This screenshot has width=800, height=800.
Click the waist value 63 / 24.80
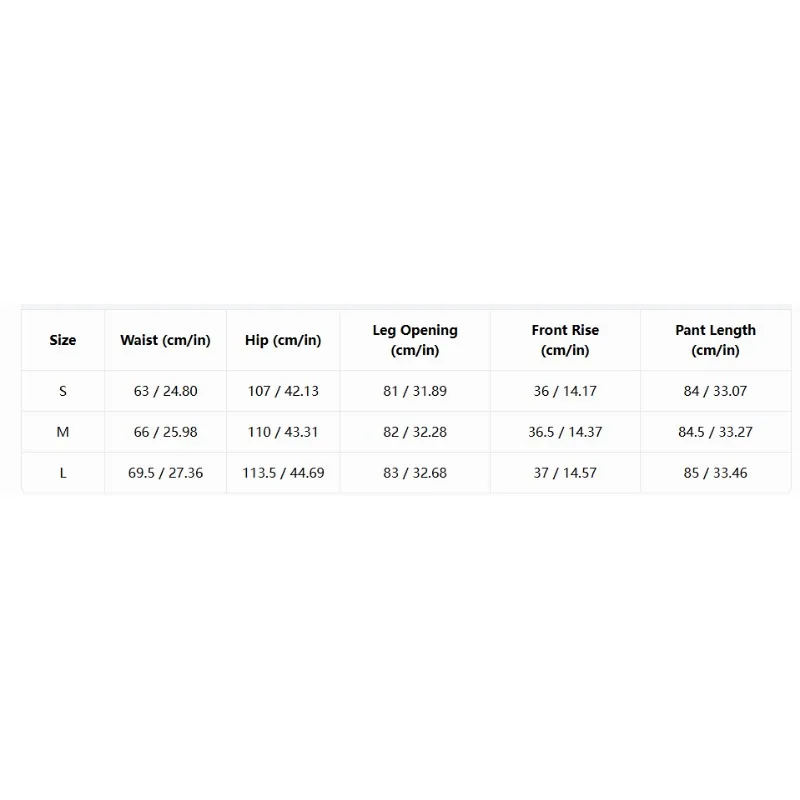pos(165,391)
